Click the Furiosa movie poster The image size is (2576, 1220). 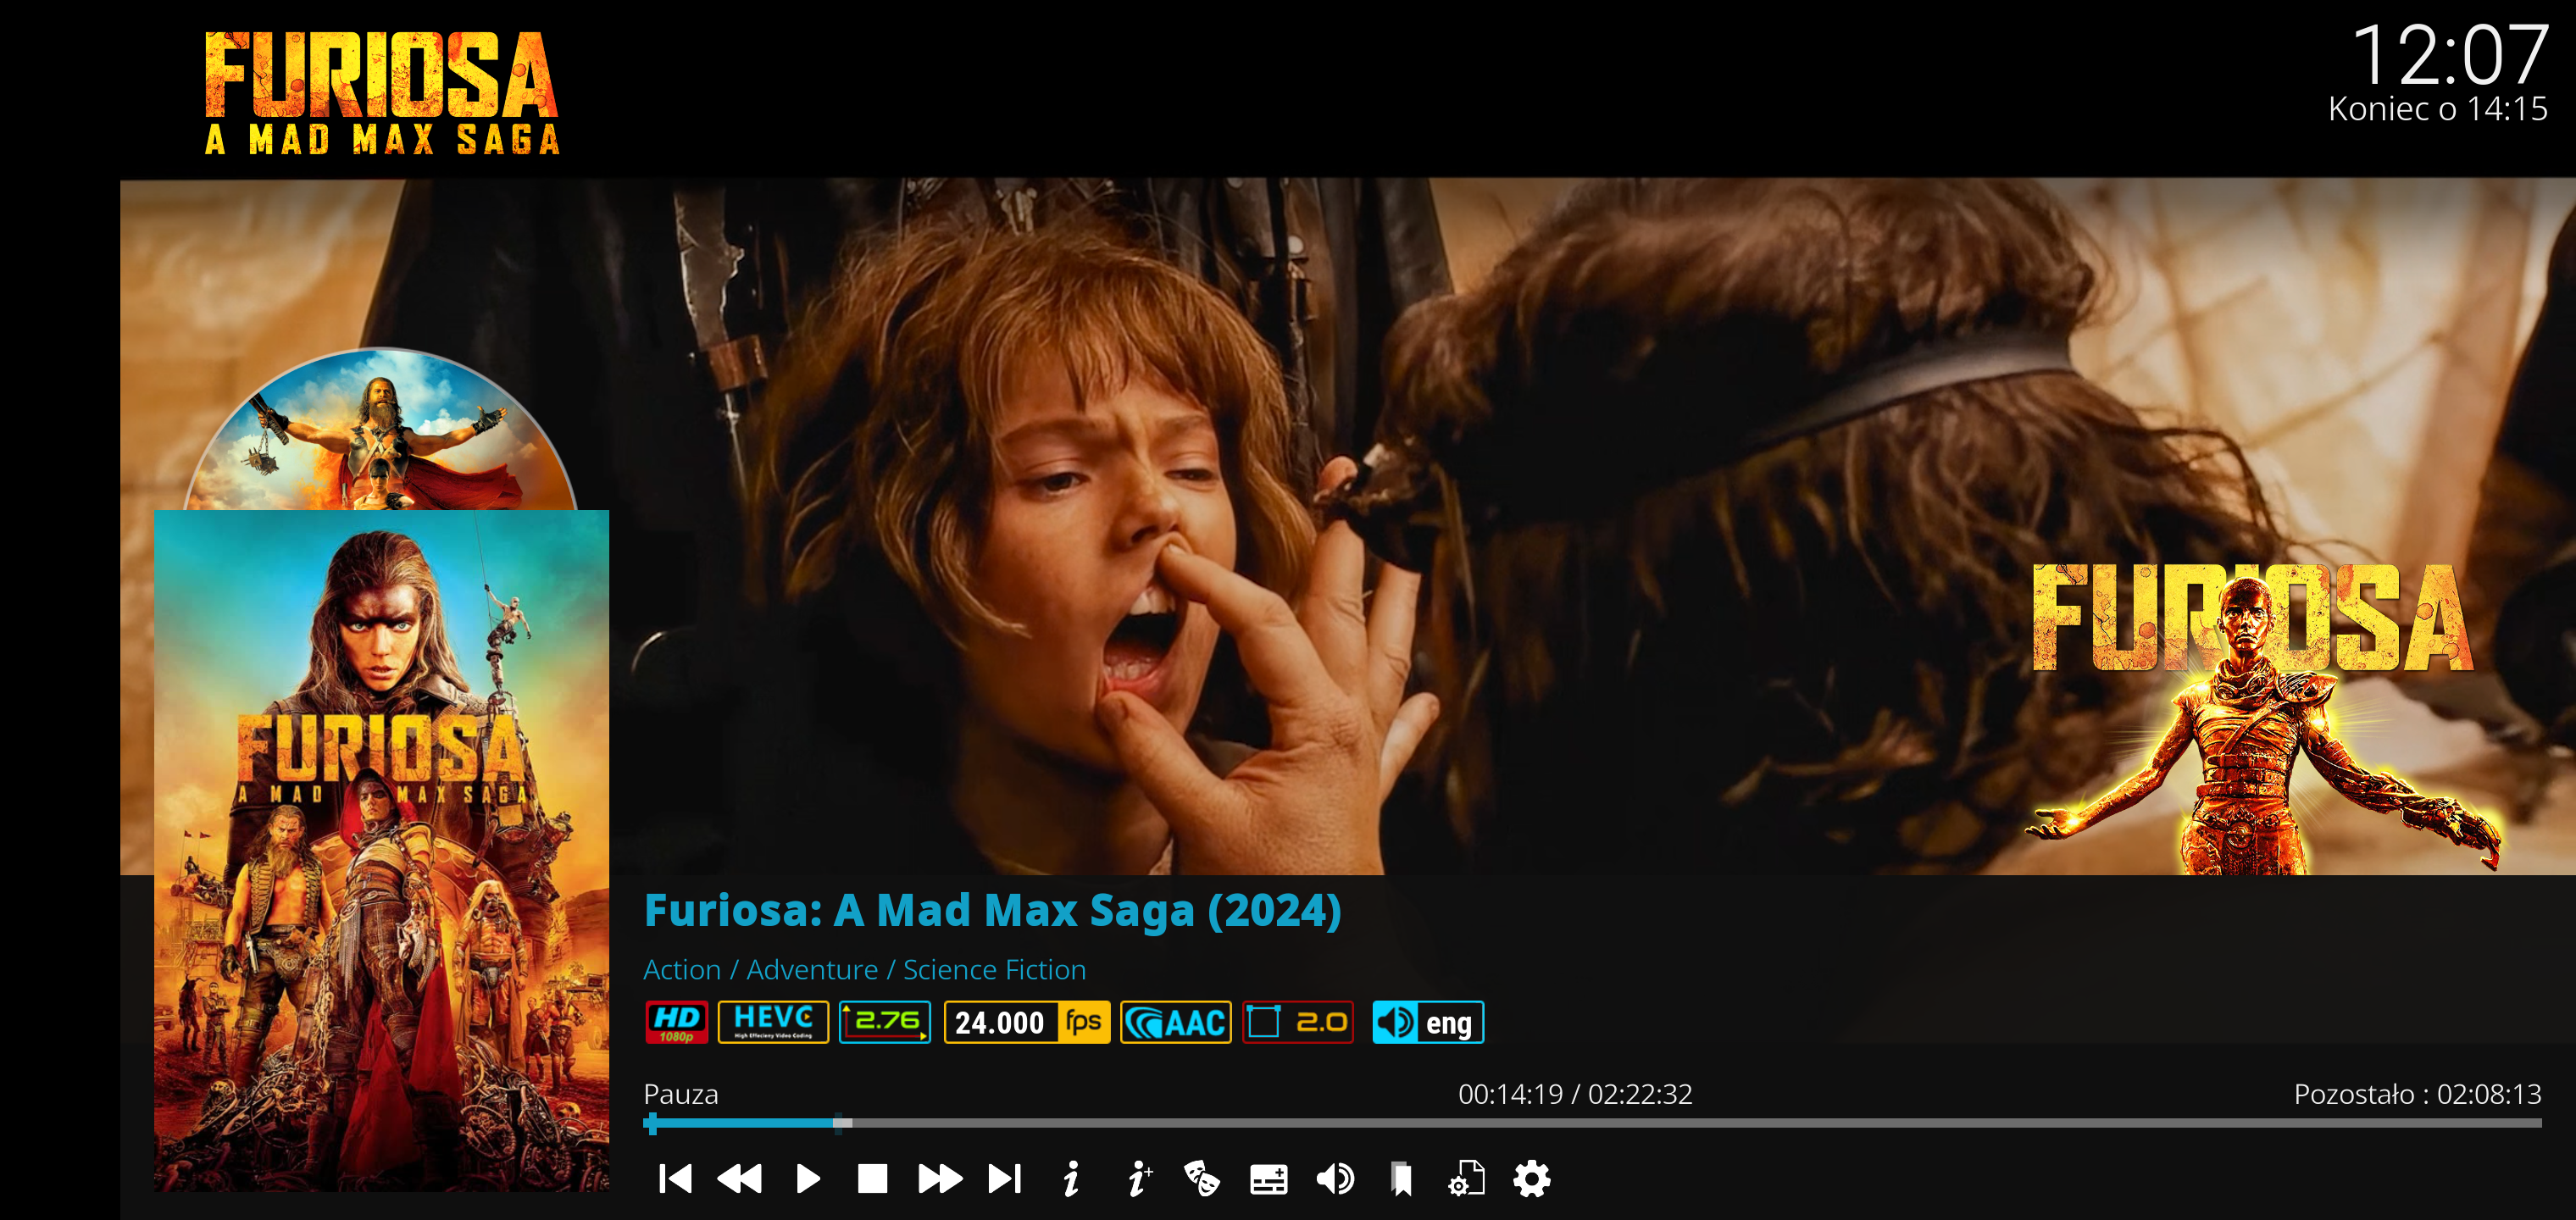tap(381, 850)
